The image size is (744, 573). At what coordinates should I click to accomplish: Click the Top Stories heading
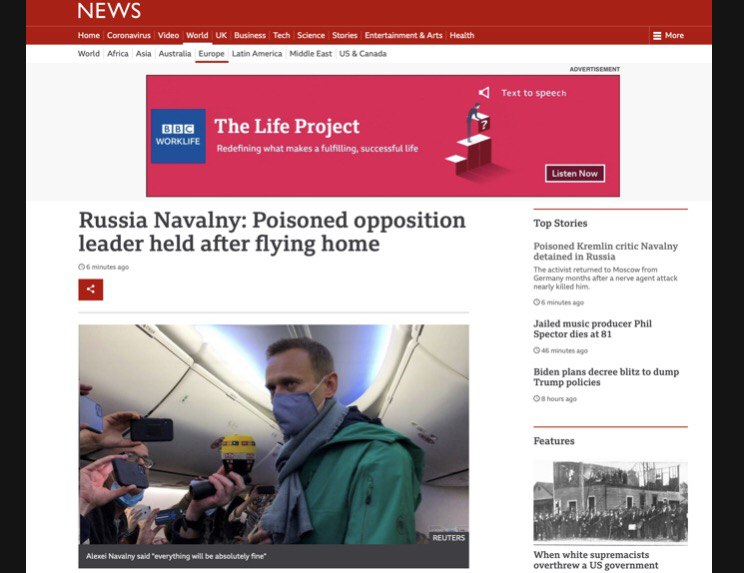point(560,223)
